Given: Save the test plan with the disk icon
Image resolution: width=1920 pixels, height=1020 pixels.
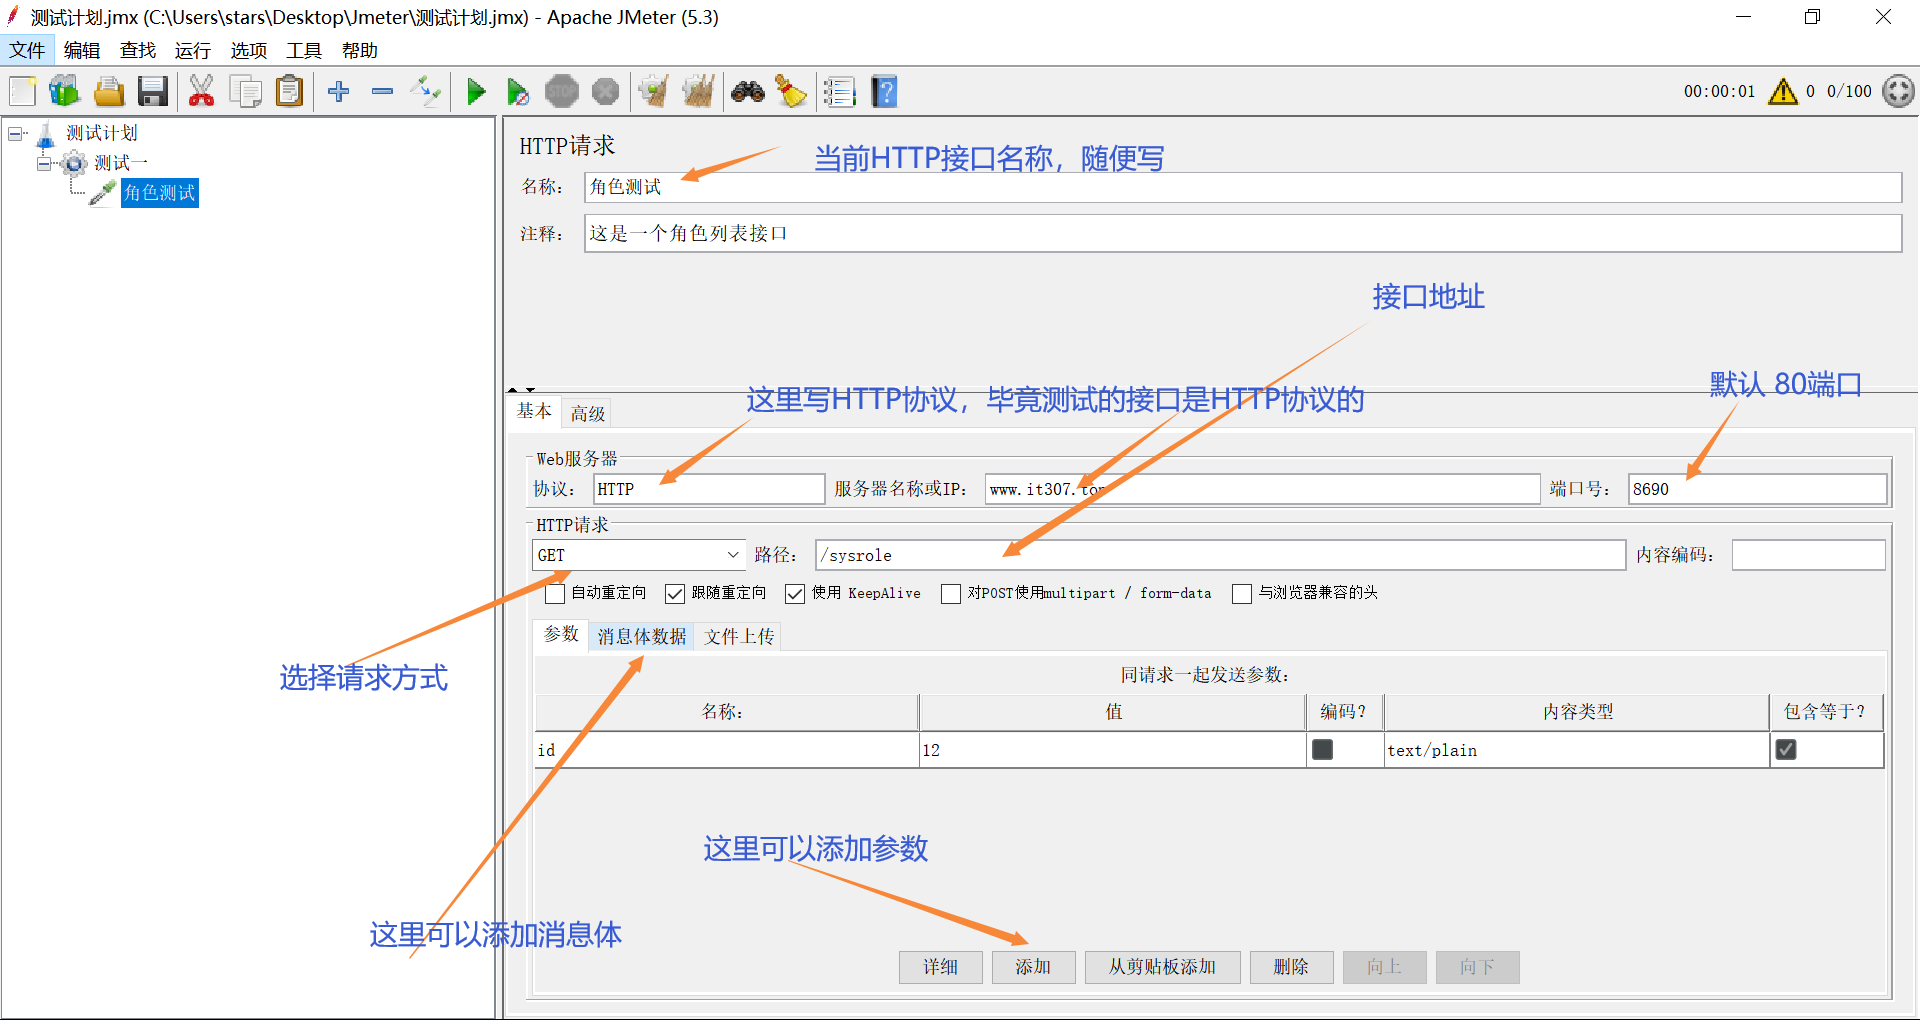Looking at the screenshot, I should (x=152, y=91).
